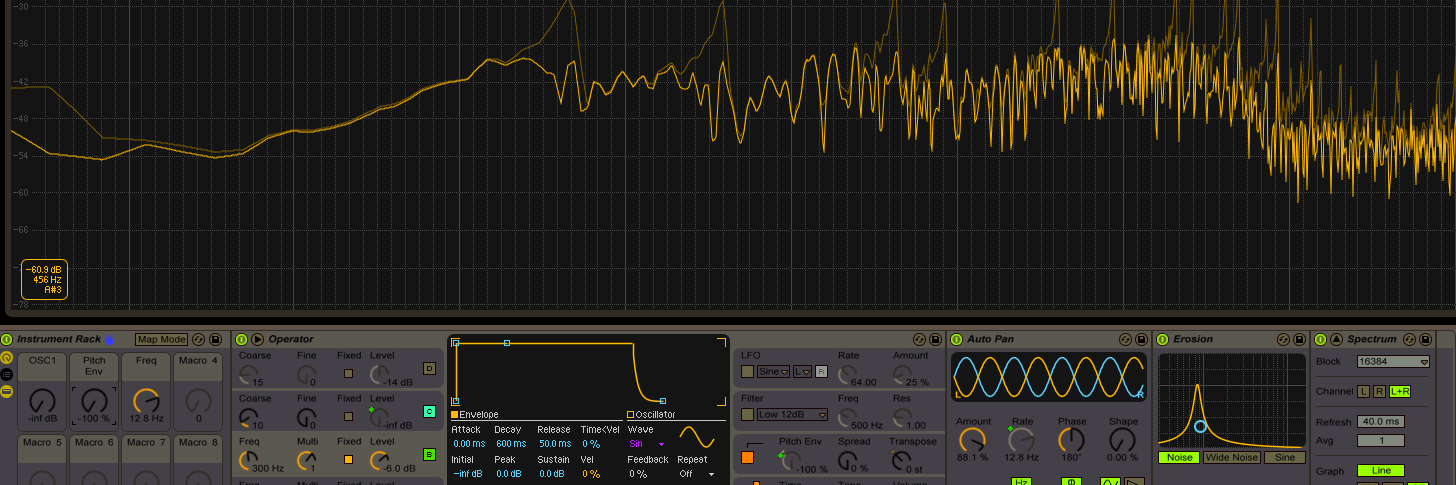The height and width of the screenshot is (485, 1456).
Task: Save the Auto Pan preset
Action: pyautogui.click(x=1140, y=340)
